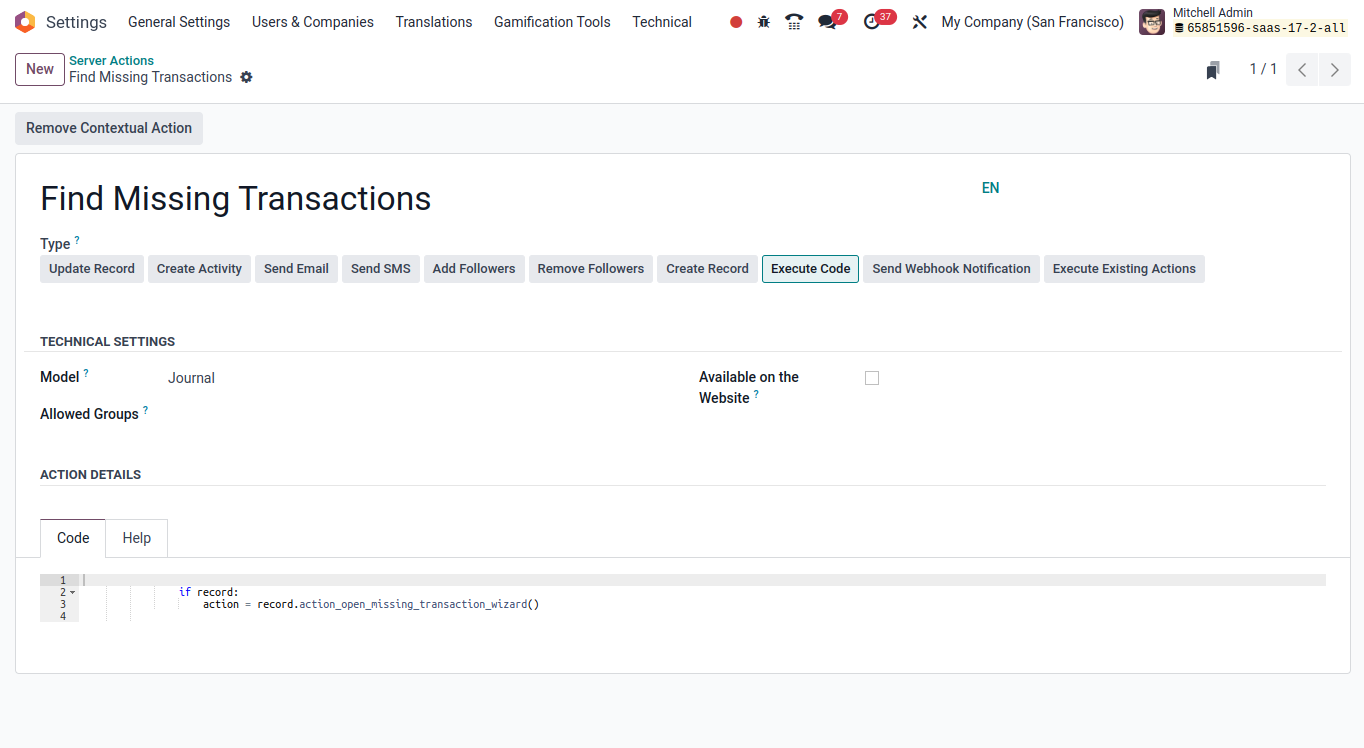This screenshot has height=748, width=1364.
Task: Click the action_open_missing_transaction_wizard code line
Action: (x=371, y=604)
